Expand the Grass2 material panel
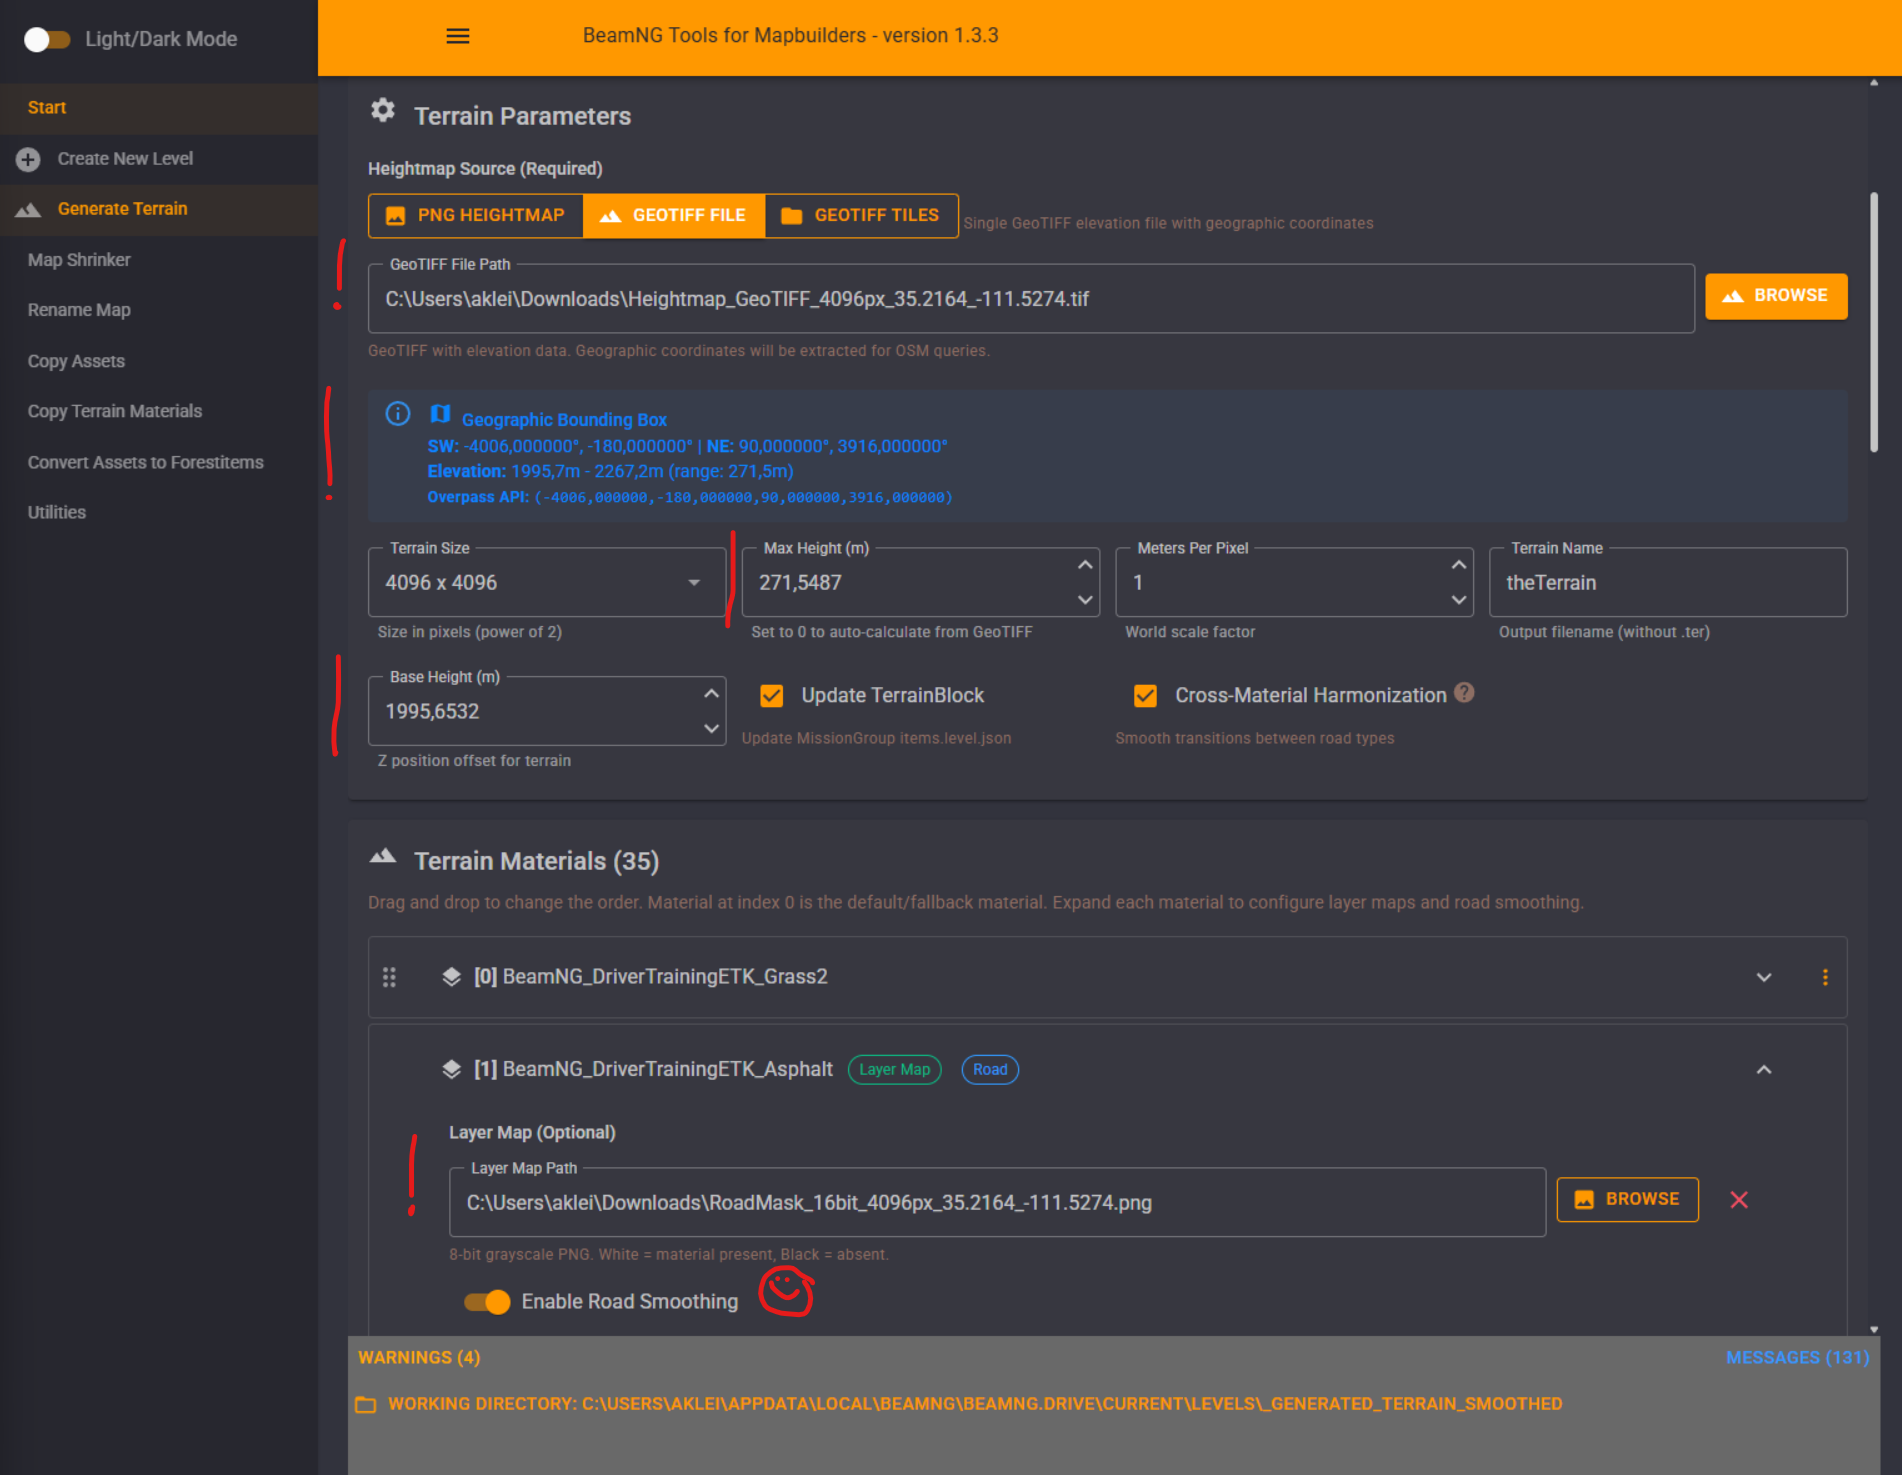This screenshot has width=1902, height=1475. (x=1764, y=977)
